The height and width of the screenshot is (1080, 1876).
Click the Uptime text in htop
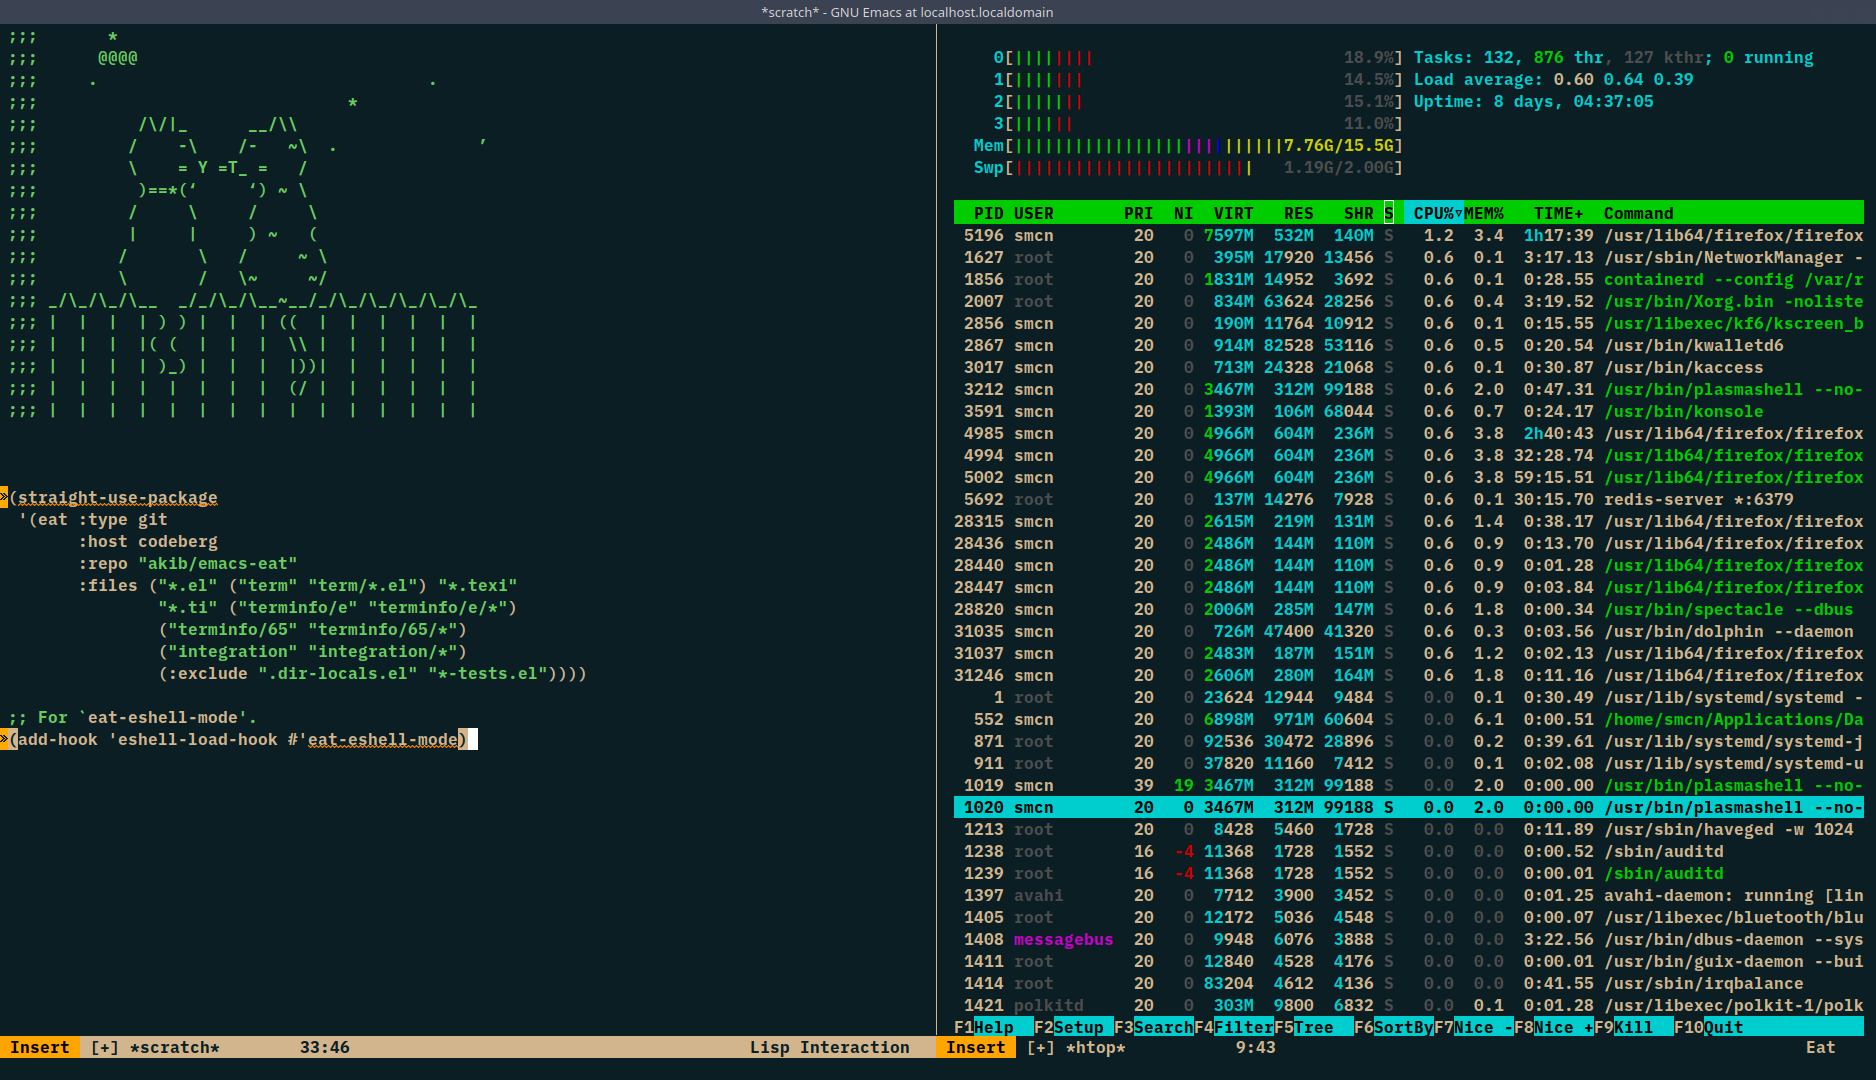(1533, 101)
